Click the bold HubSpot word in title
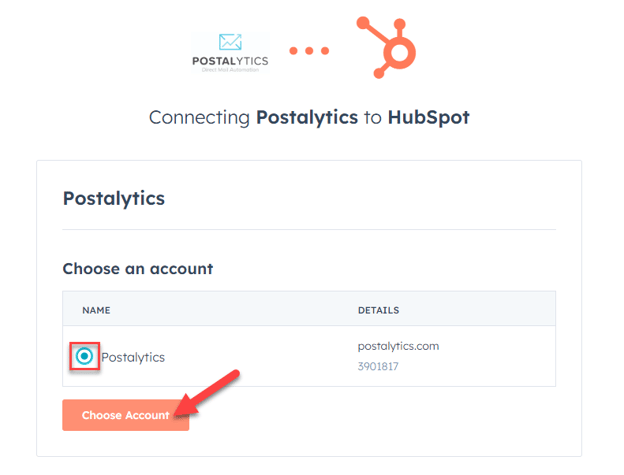 pyautogui.click(x=429, y=117)
